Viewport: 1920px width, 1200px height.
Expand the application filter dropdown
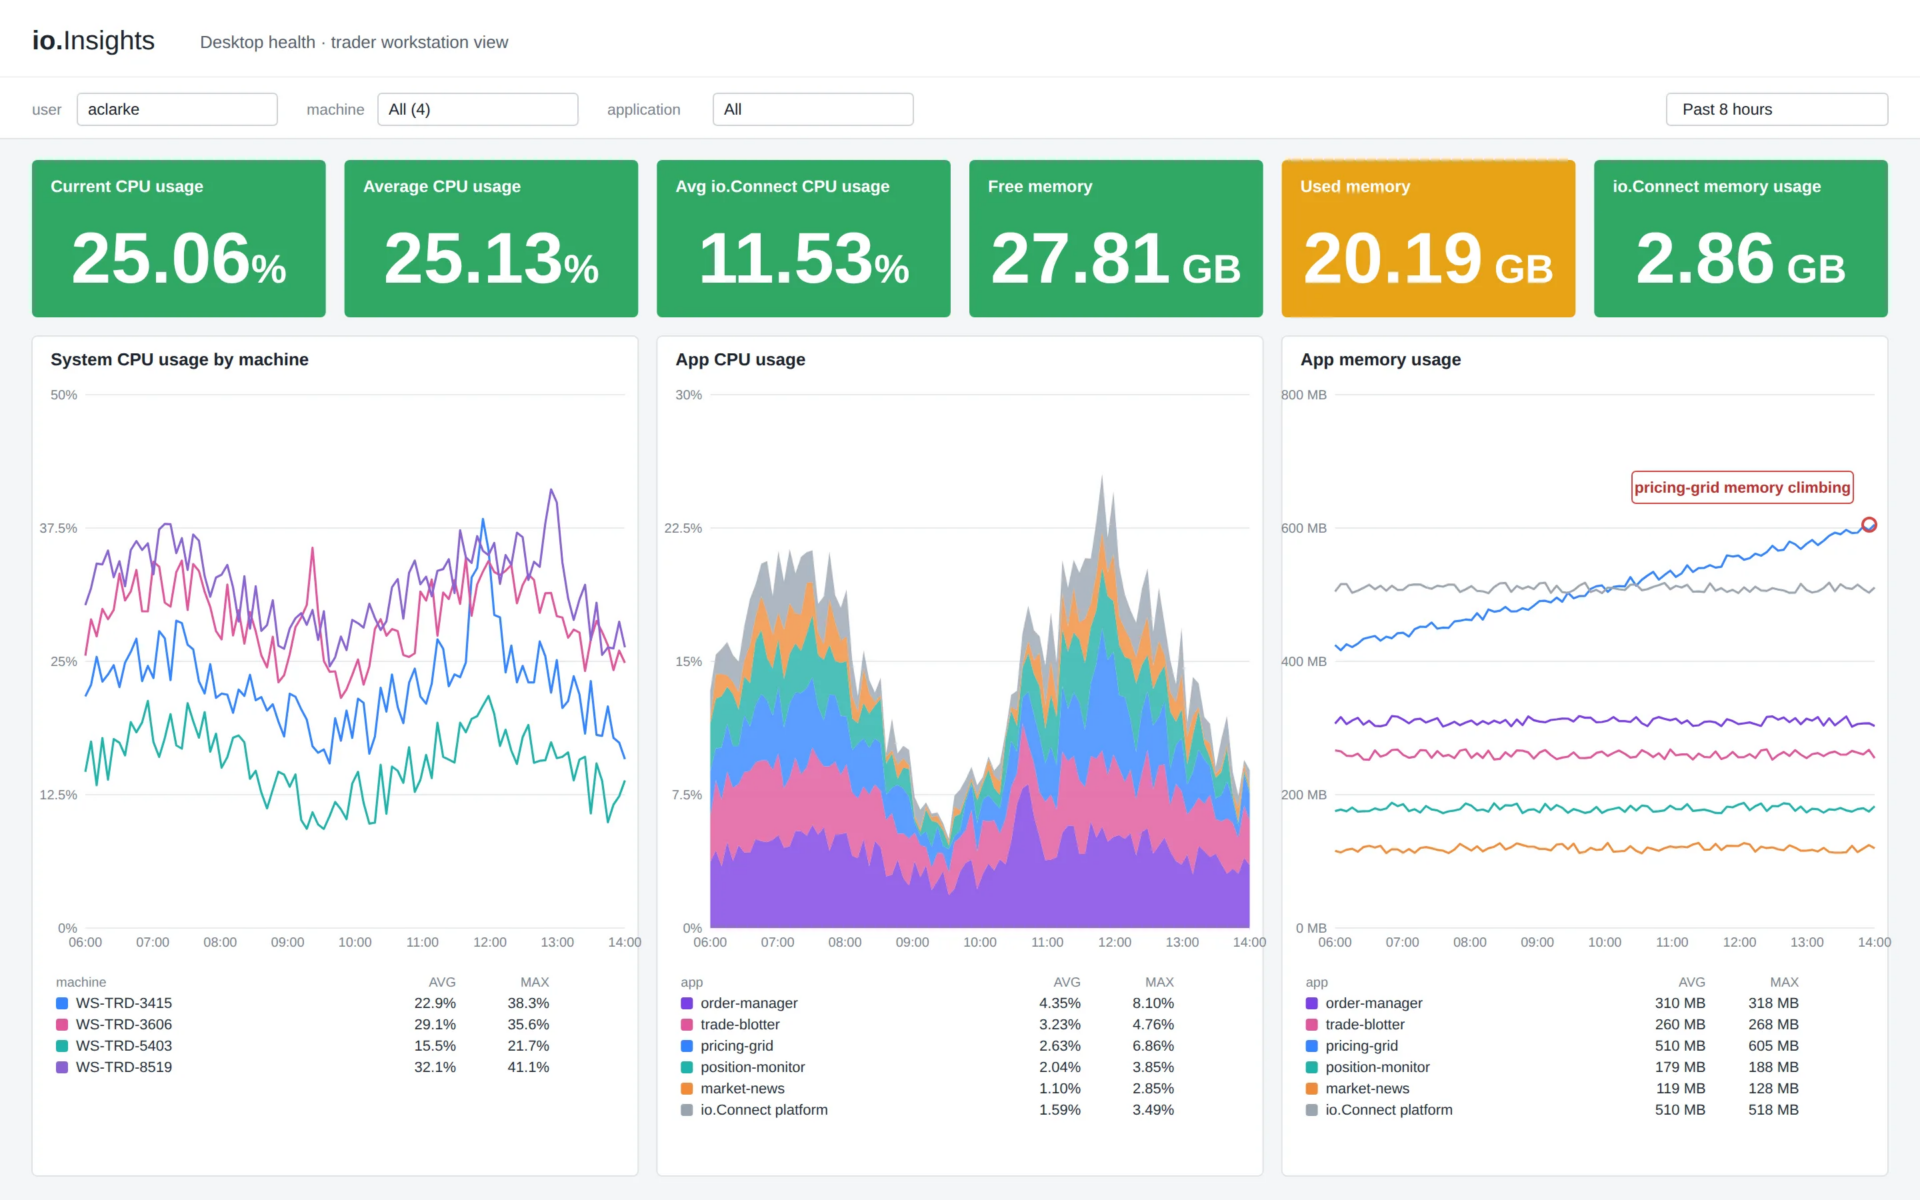point(812,109)
